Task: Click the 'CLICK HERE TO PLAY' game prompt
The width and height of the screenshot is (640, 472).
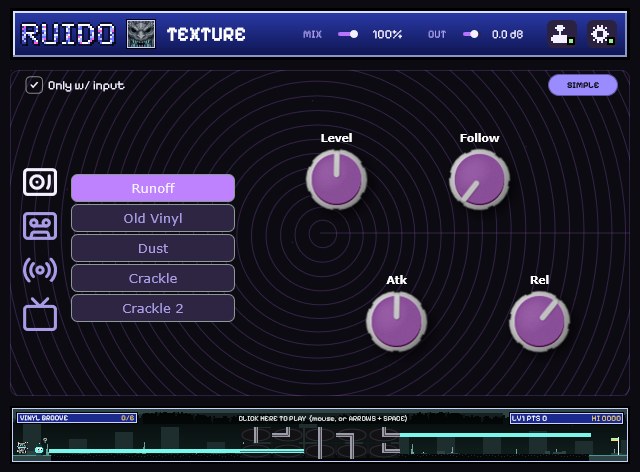Action: click(322, 419)
